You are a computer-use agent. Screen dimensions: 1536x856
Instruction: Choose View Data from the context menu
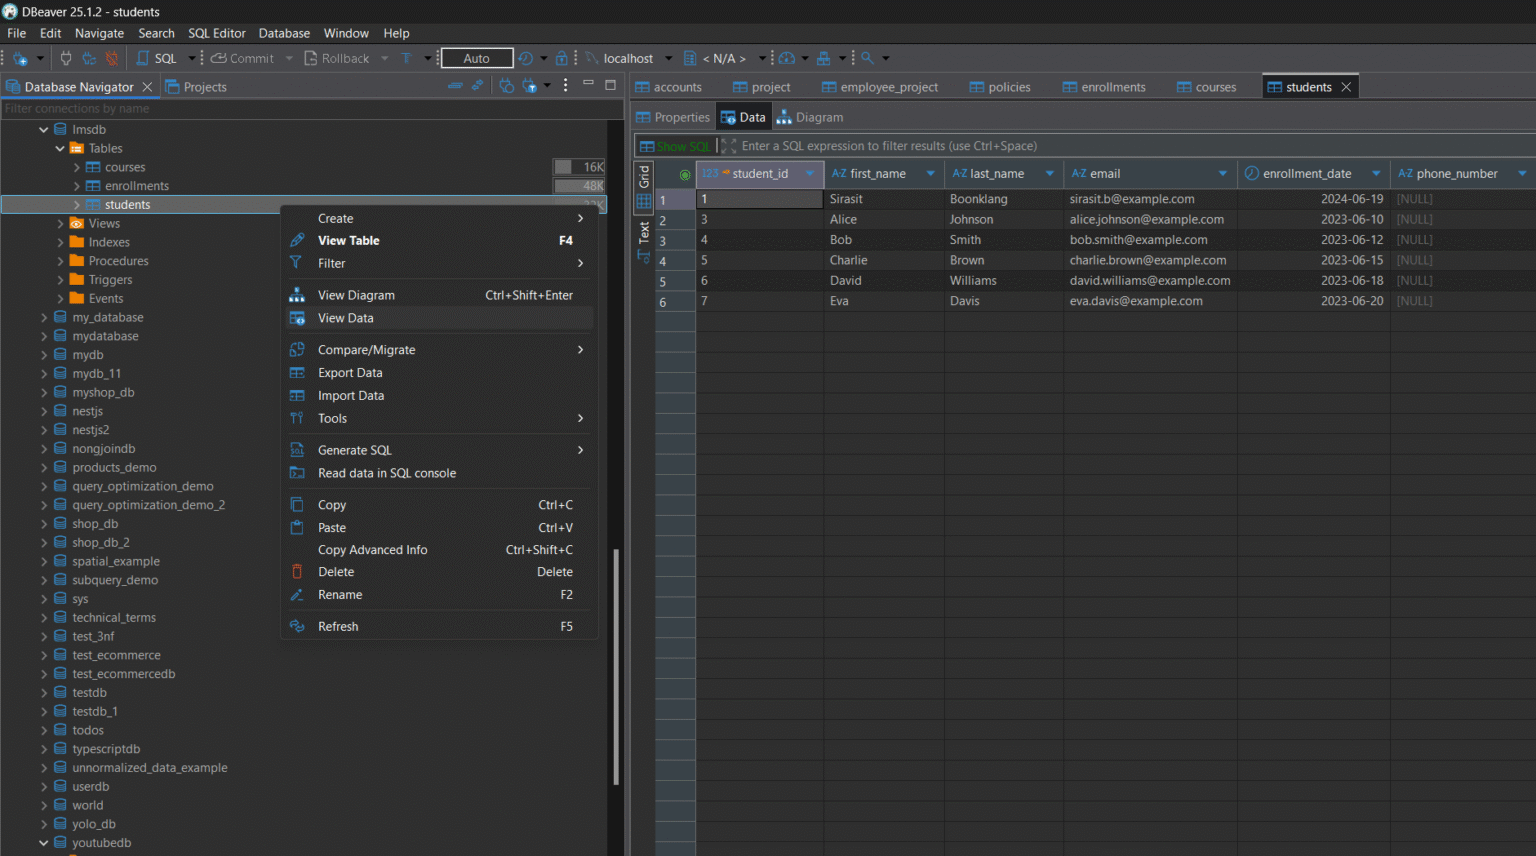click(x=346, y=317)
